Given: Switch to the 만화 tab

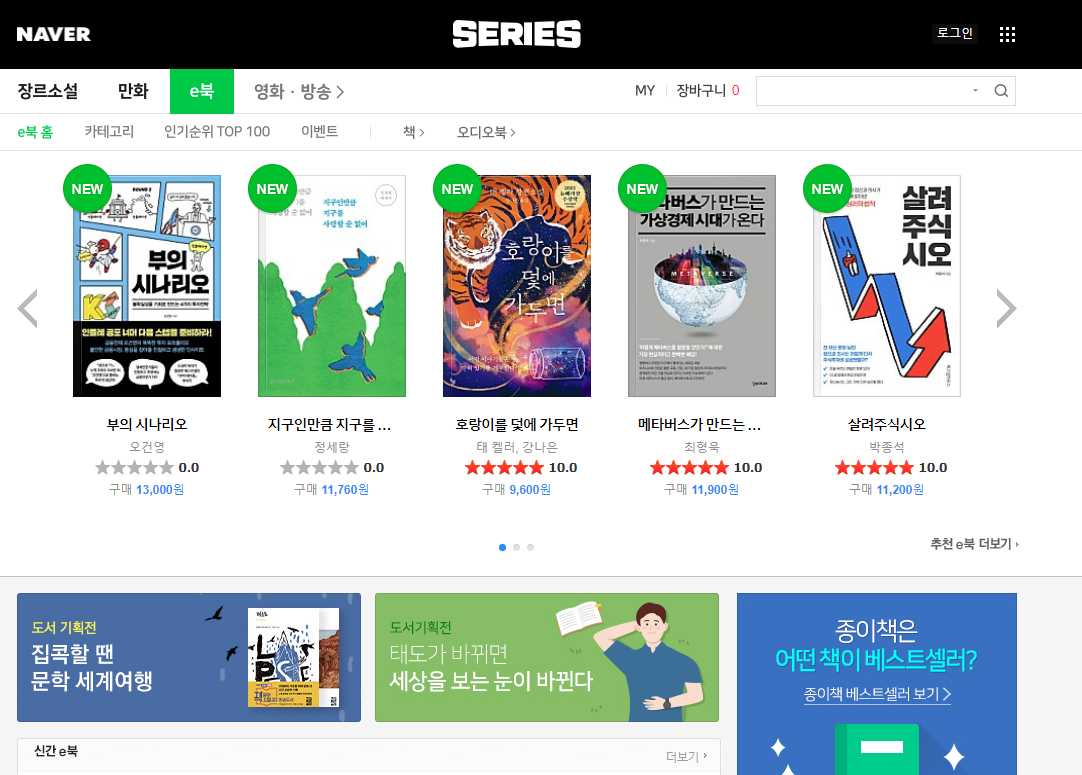Looking at the screenshot, I should (132, 91).
